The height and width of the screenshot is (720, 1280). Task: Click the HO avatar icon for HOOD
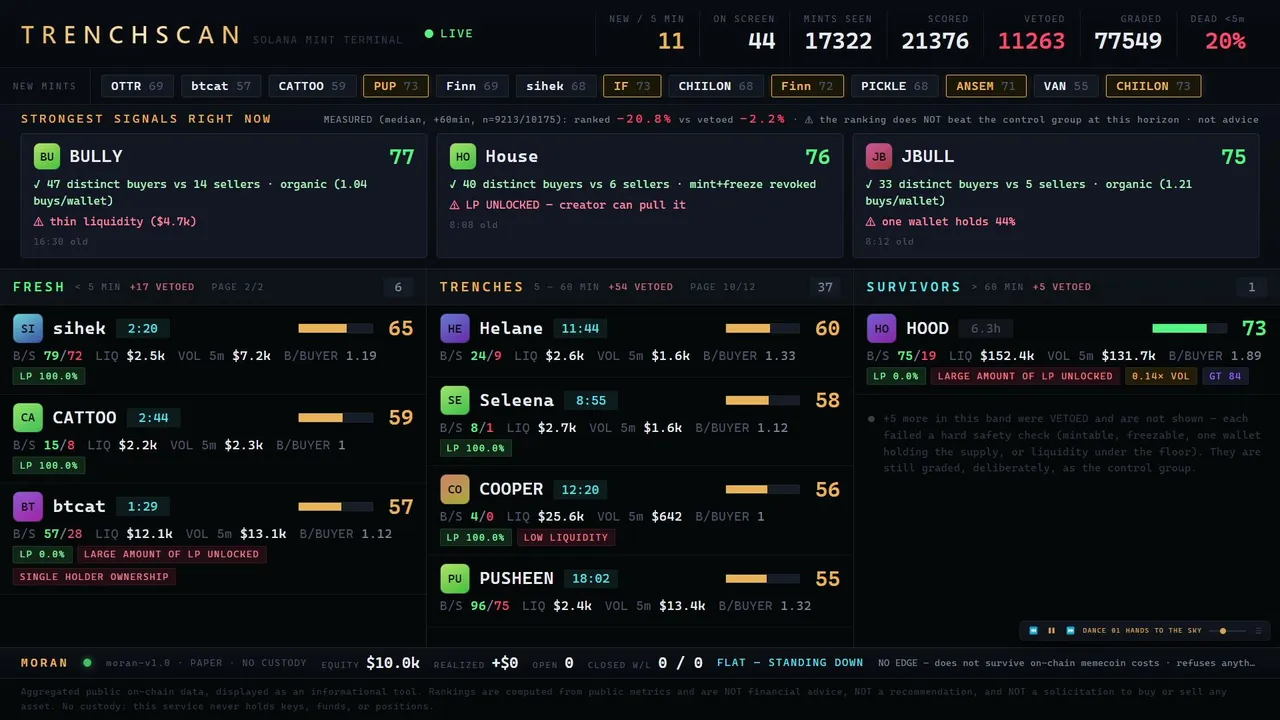pos(882,328)
